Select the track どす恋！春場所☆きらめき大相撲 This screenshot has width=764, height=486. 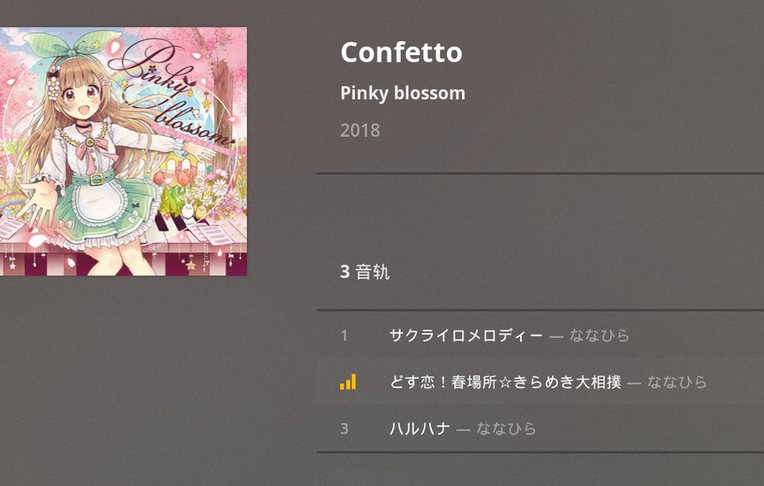505,382
